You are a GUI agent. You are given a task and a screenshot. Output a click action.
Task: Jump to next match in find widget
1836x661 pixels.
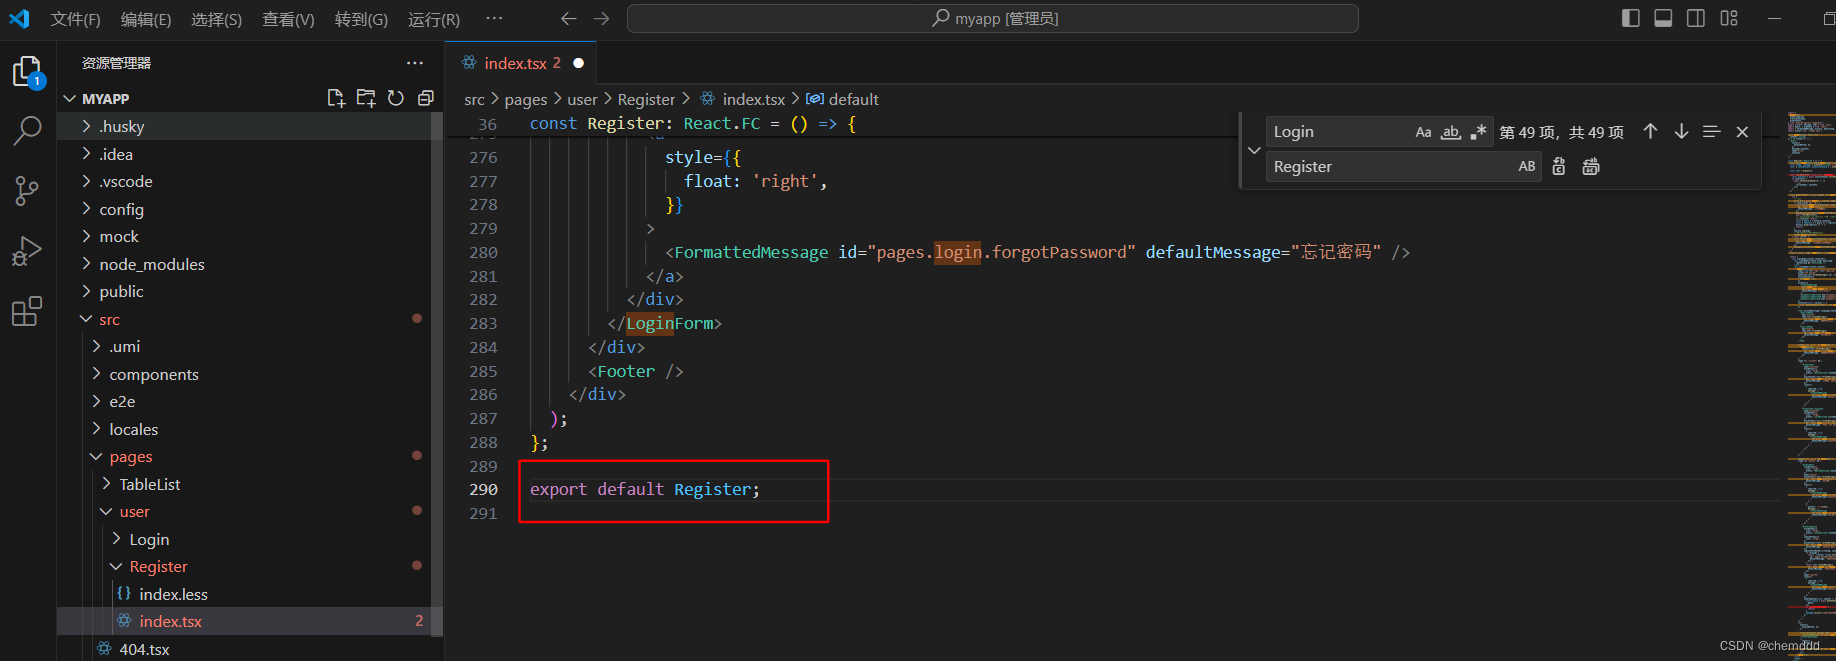1681,132
